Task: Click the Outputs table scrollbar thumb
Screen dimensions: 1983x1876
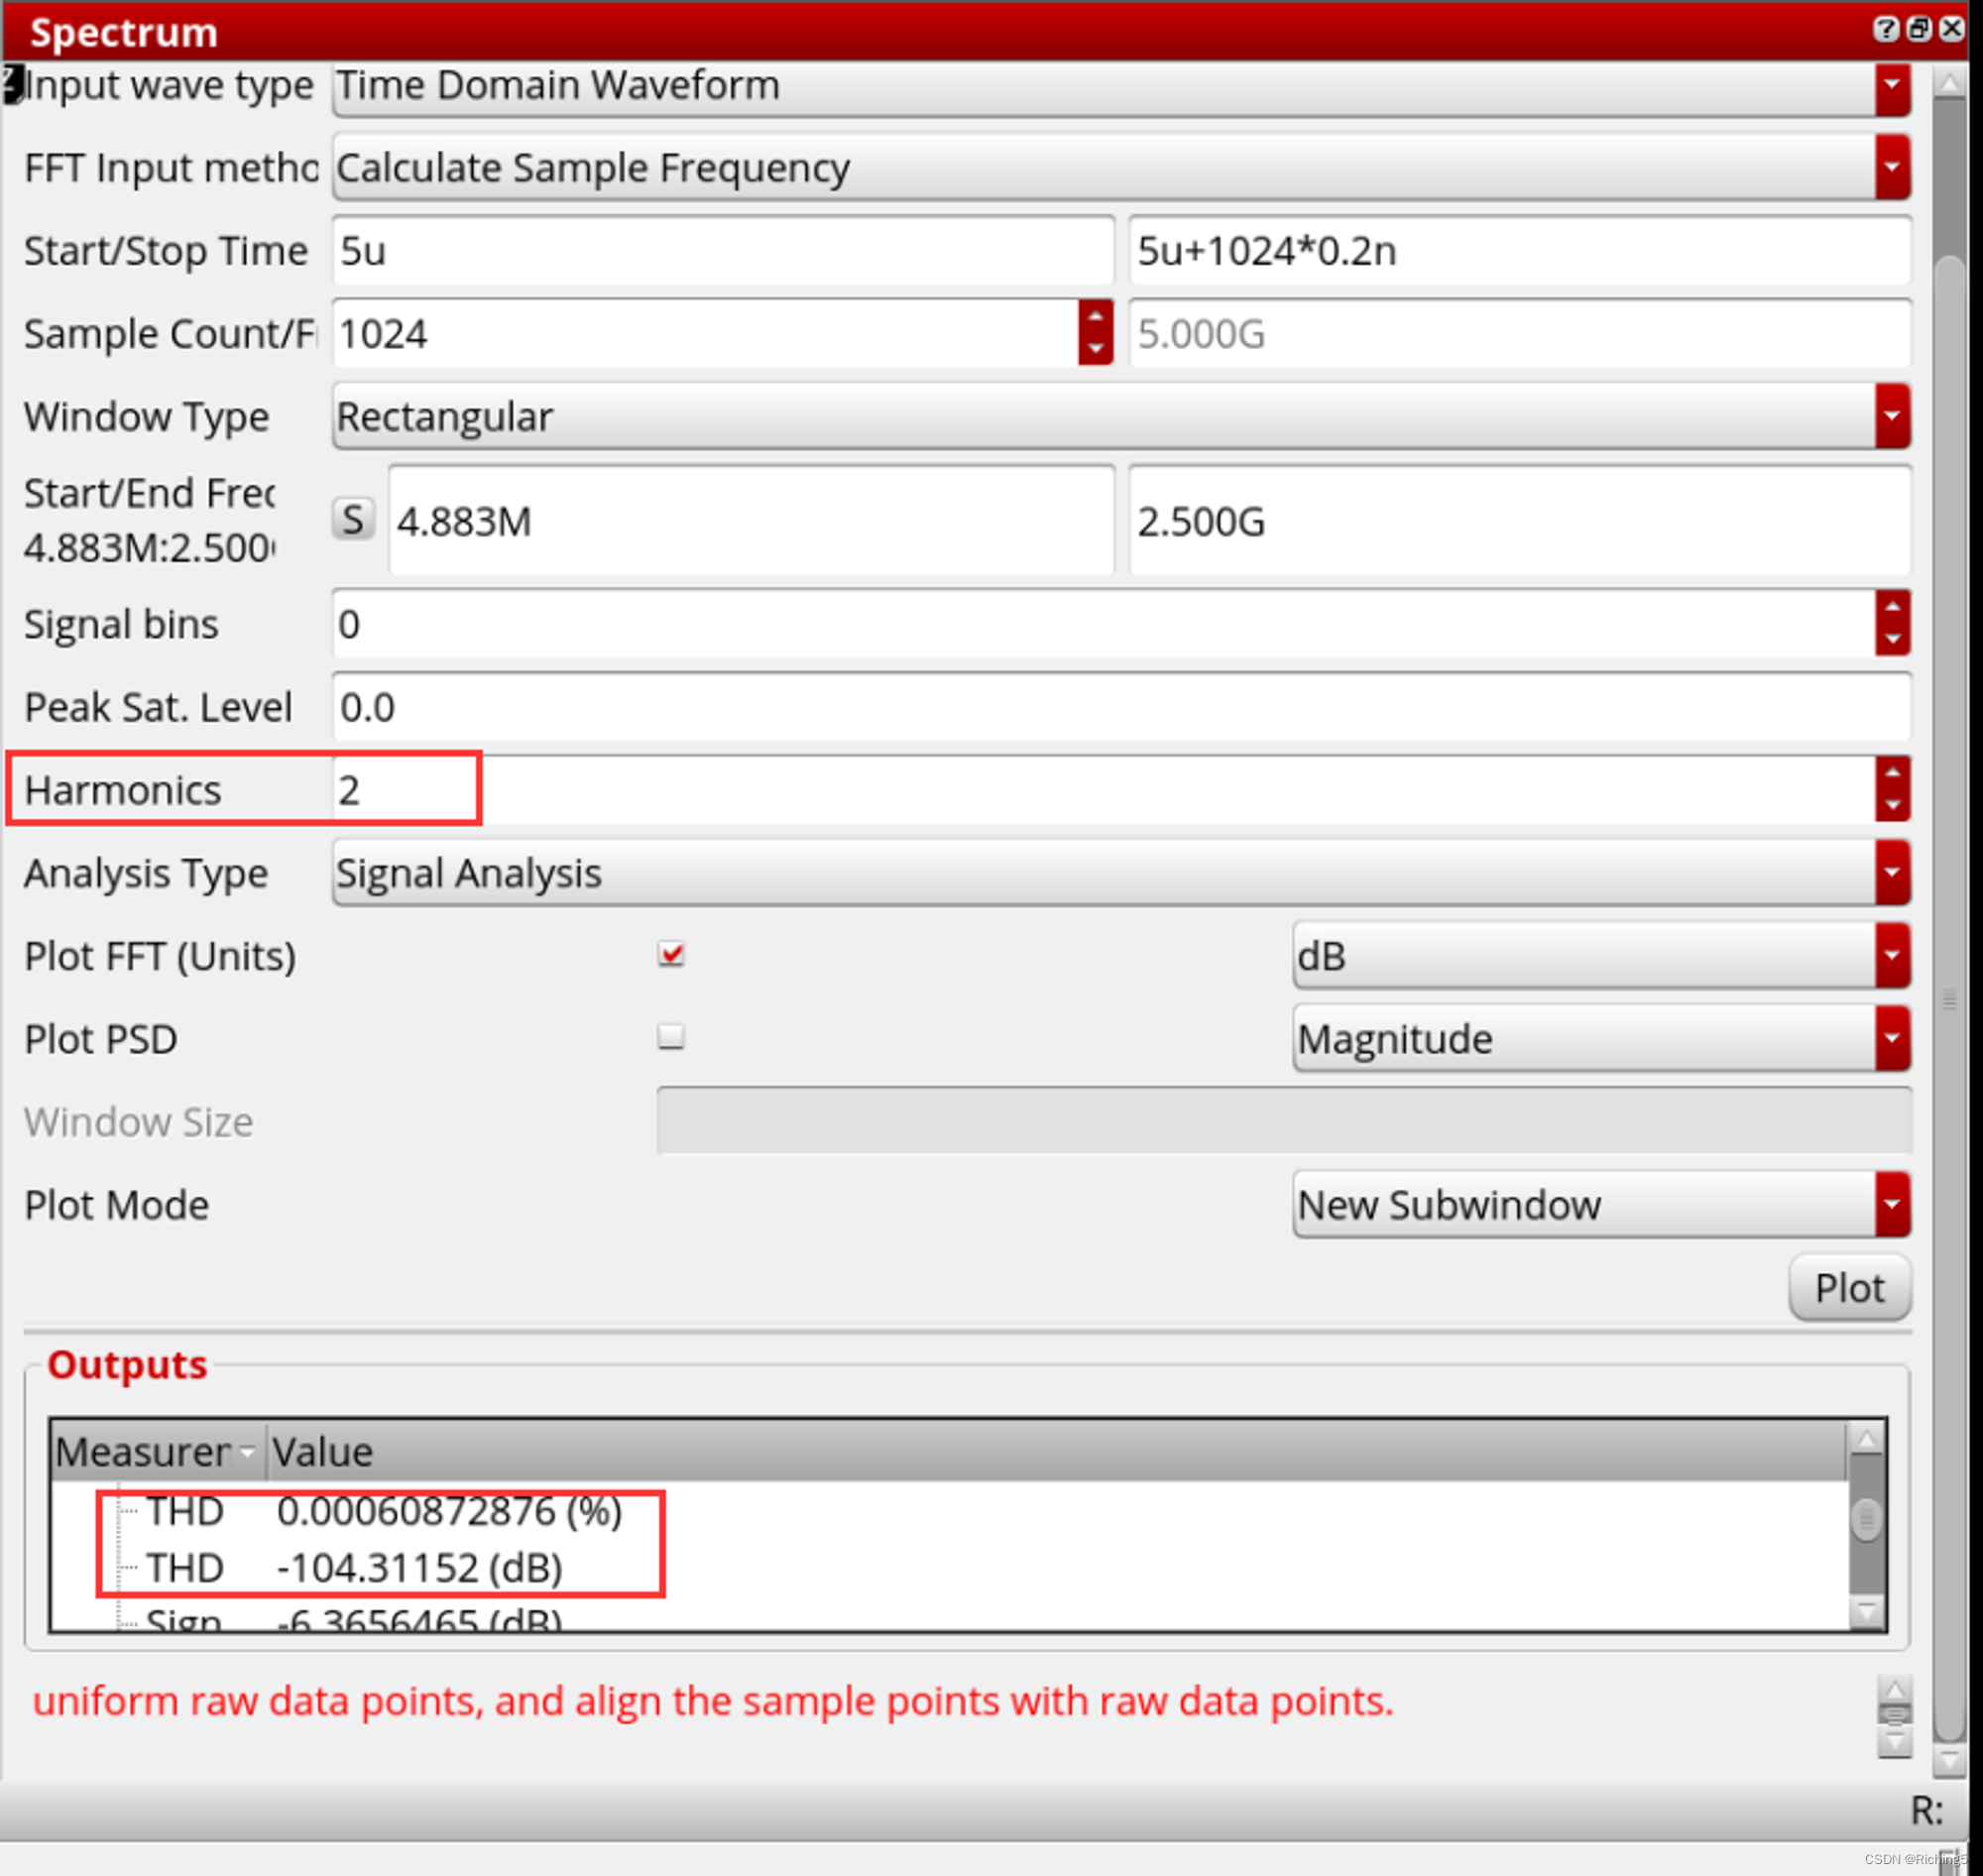Action: coord(1866,1520)
